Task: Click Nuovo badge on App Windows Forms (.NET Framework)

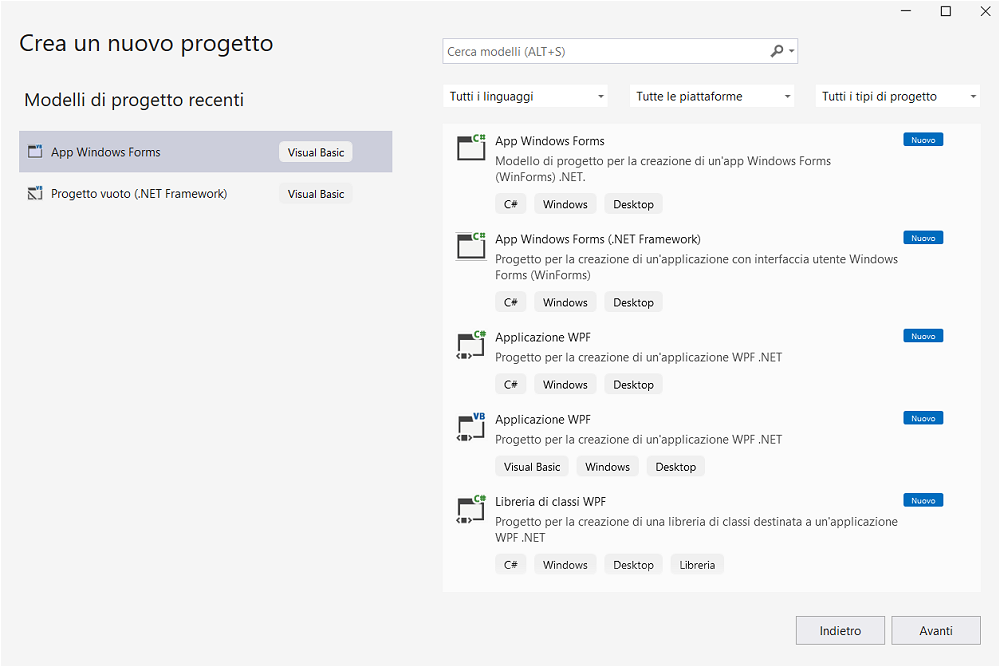Action: [x=923, y=238]
